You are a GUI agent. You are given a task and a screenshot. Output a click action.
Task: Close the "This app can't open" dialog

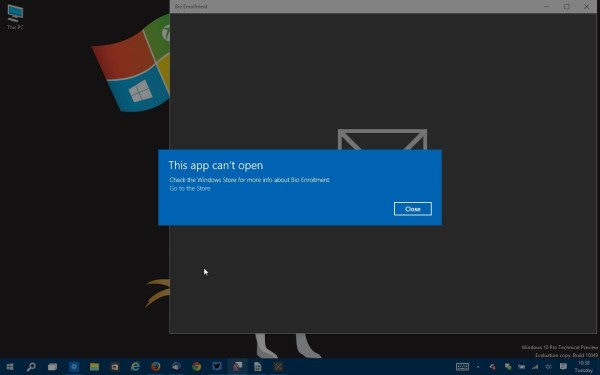412,209
